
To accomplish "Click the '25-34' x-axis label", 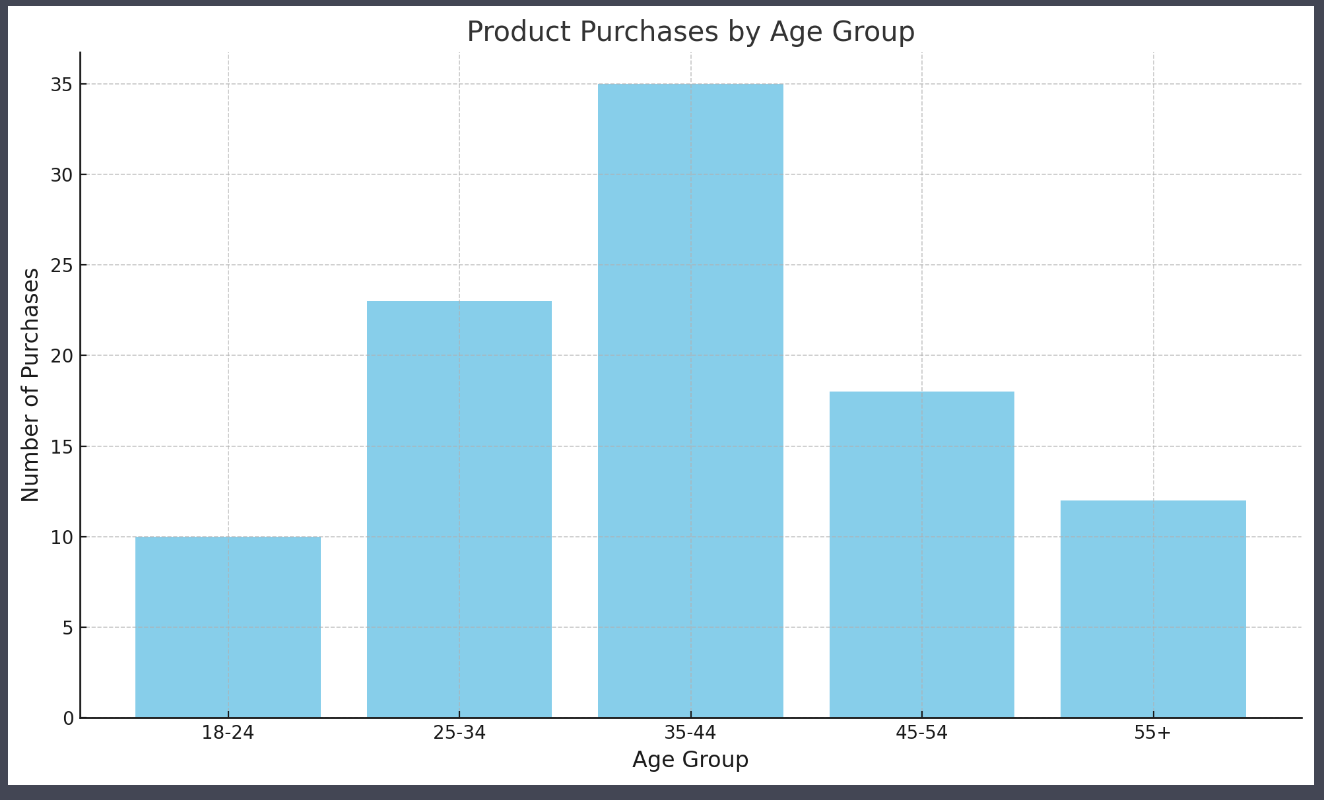I will click(x=459, y=733).
